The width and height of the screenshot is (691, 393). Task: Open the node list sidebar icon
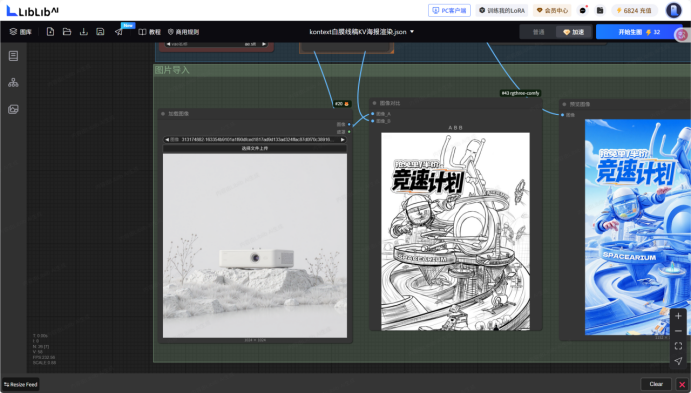tap(13, 56)
